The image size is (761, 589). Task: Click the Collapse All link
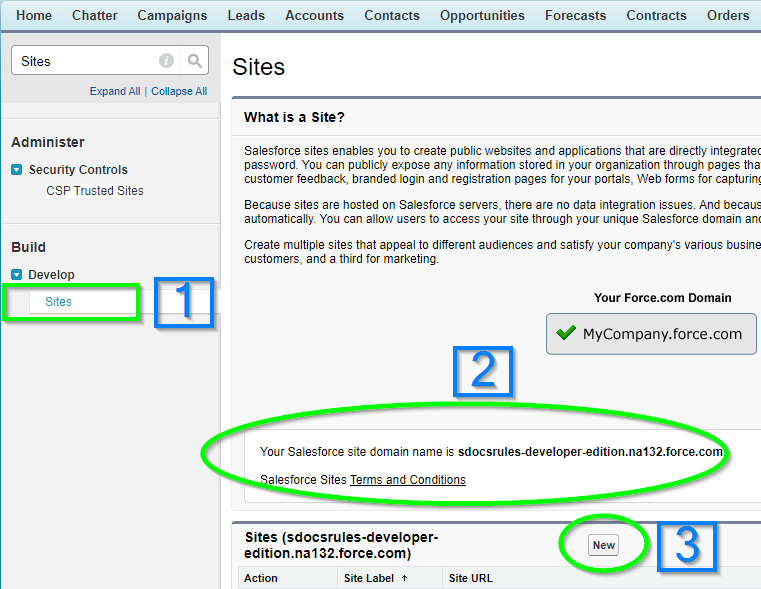click(x=179, y=91)
